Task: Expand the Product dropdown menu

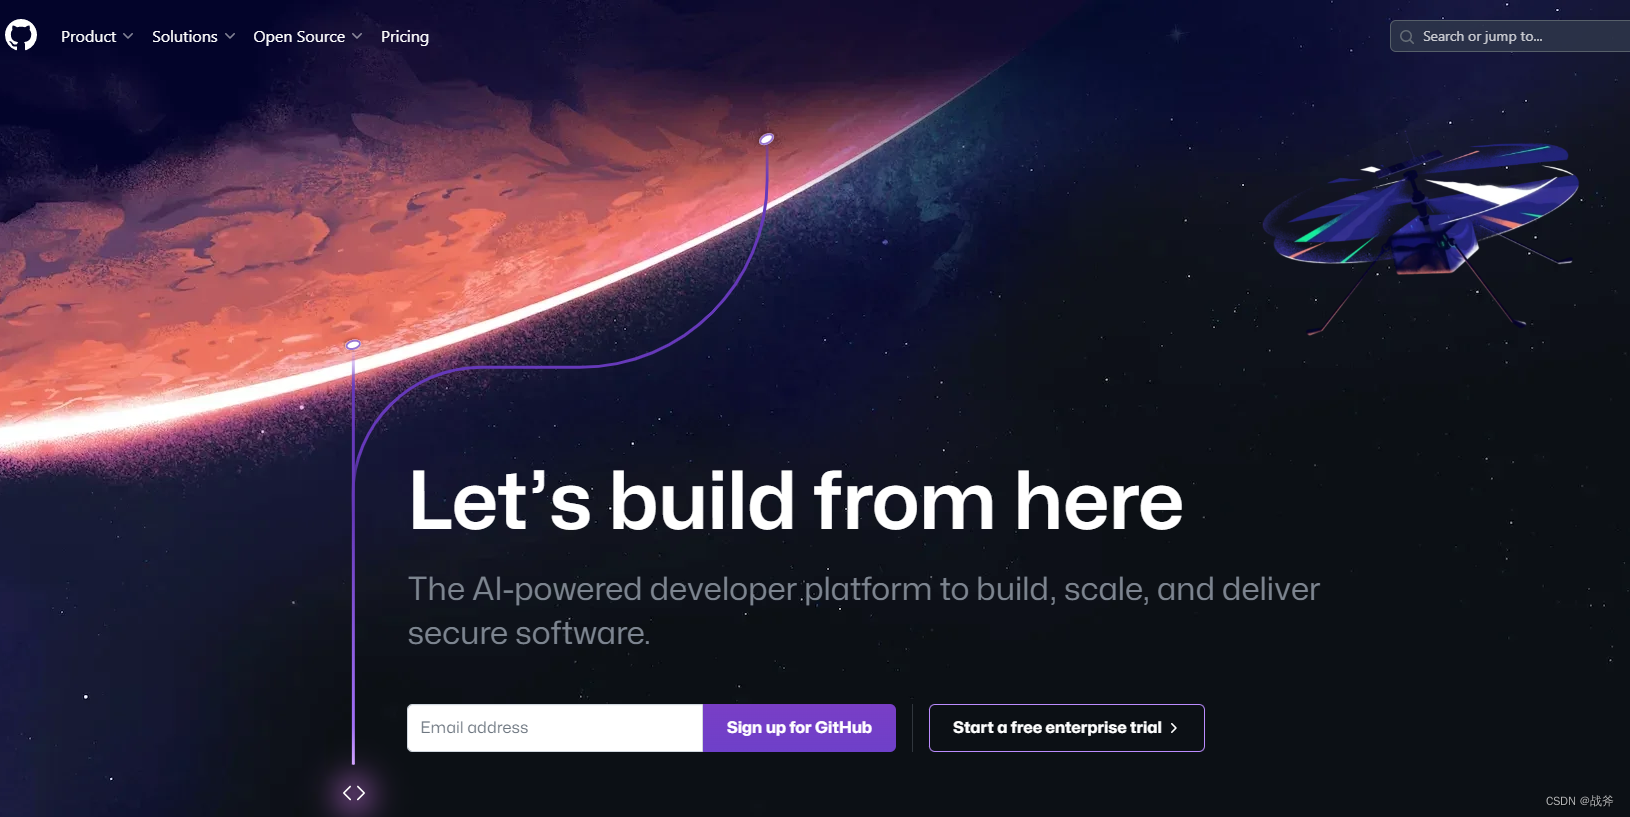Action: pyautogui.click(x=97, y=36)
